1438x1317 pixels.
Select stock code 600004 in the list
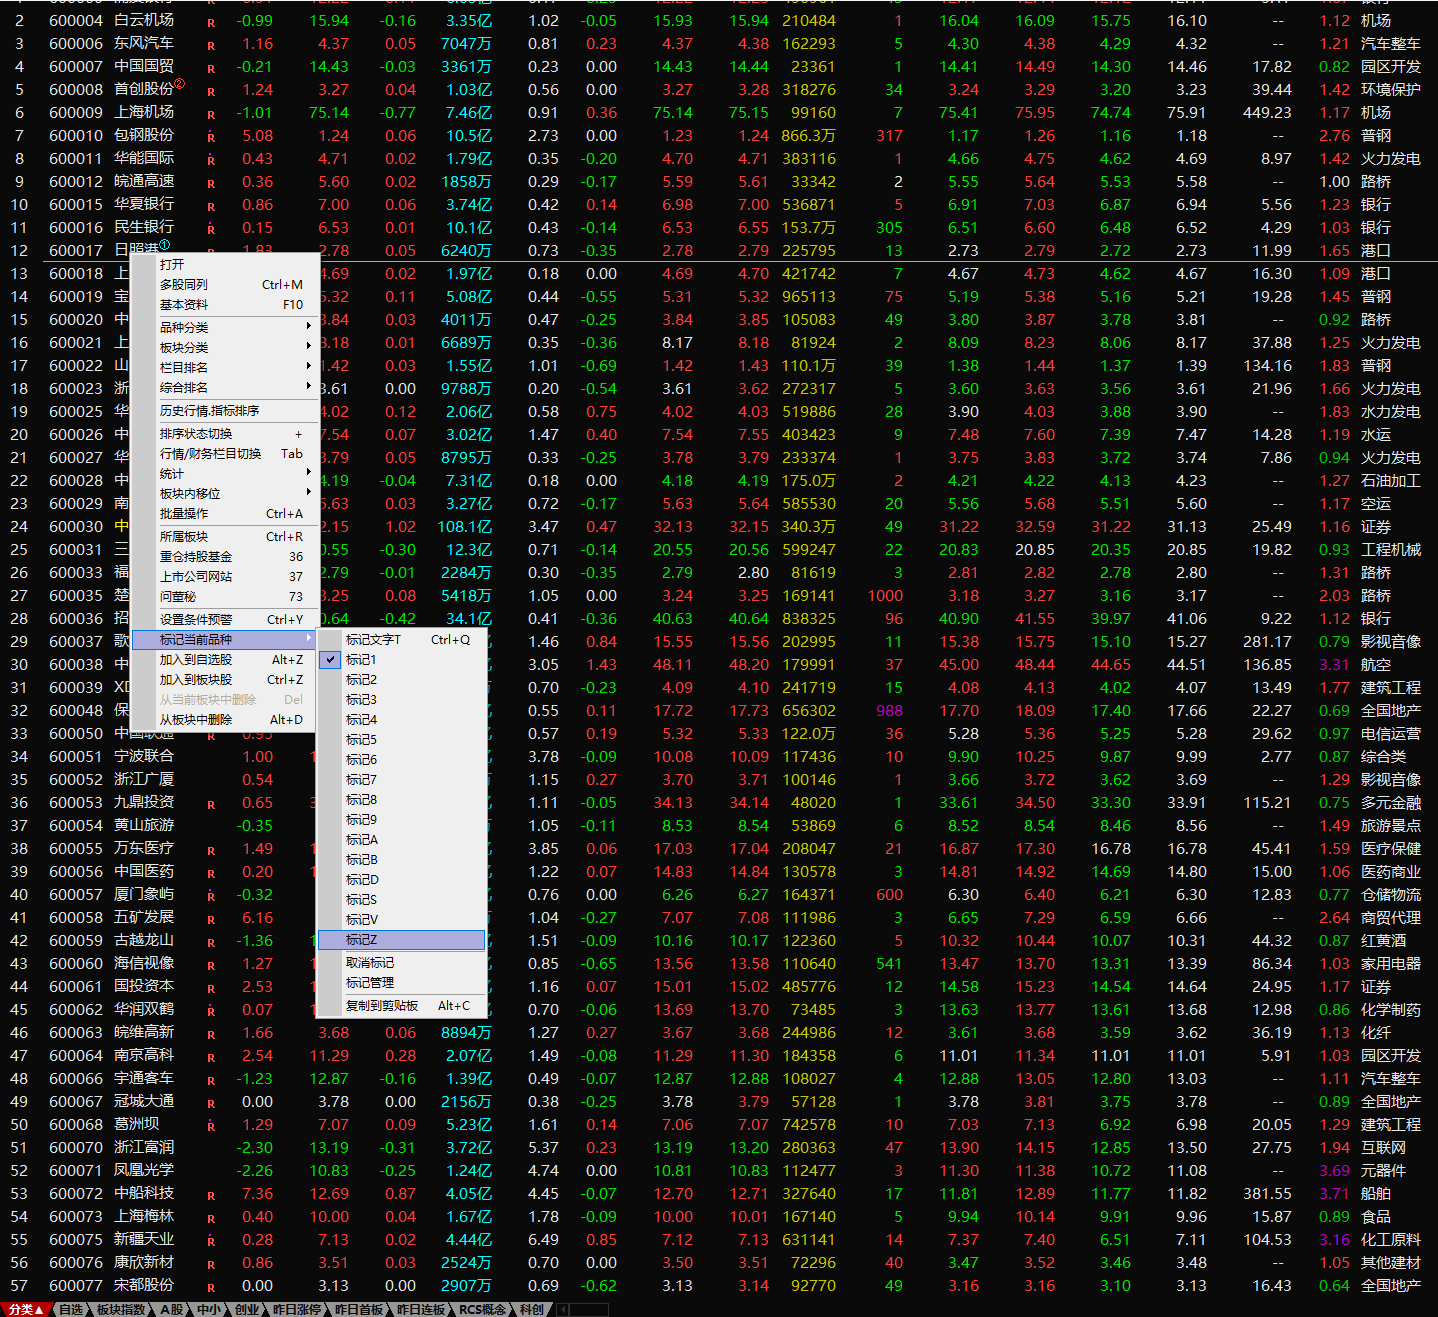(76, 20)
